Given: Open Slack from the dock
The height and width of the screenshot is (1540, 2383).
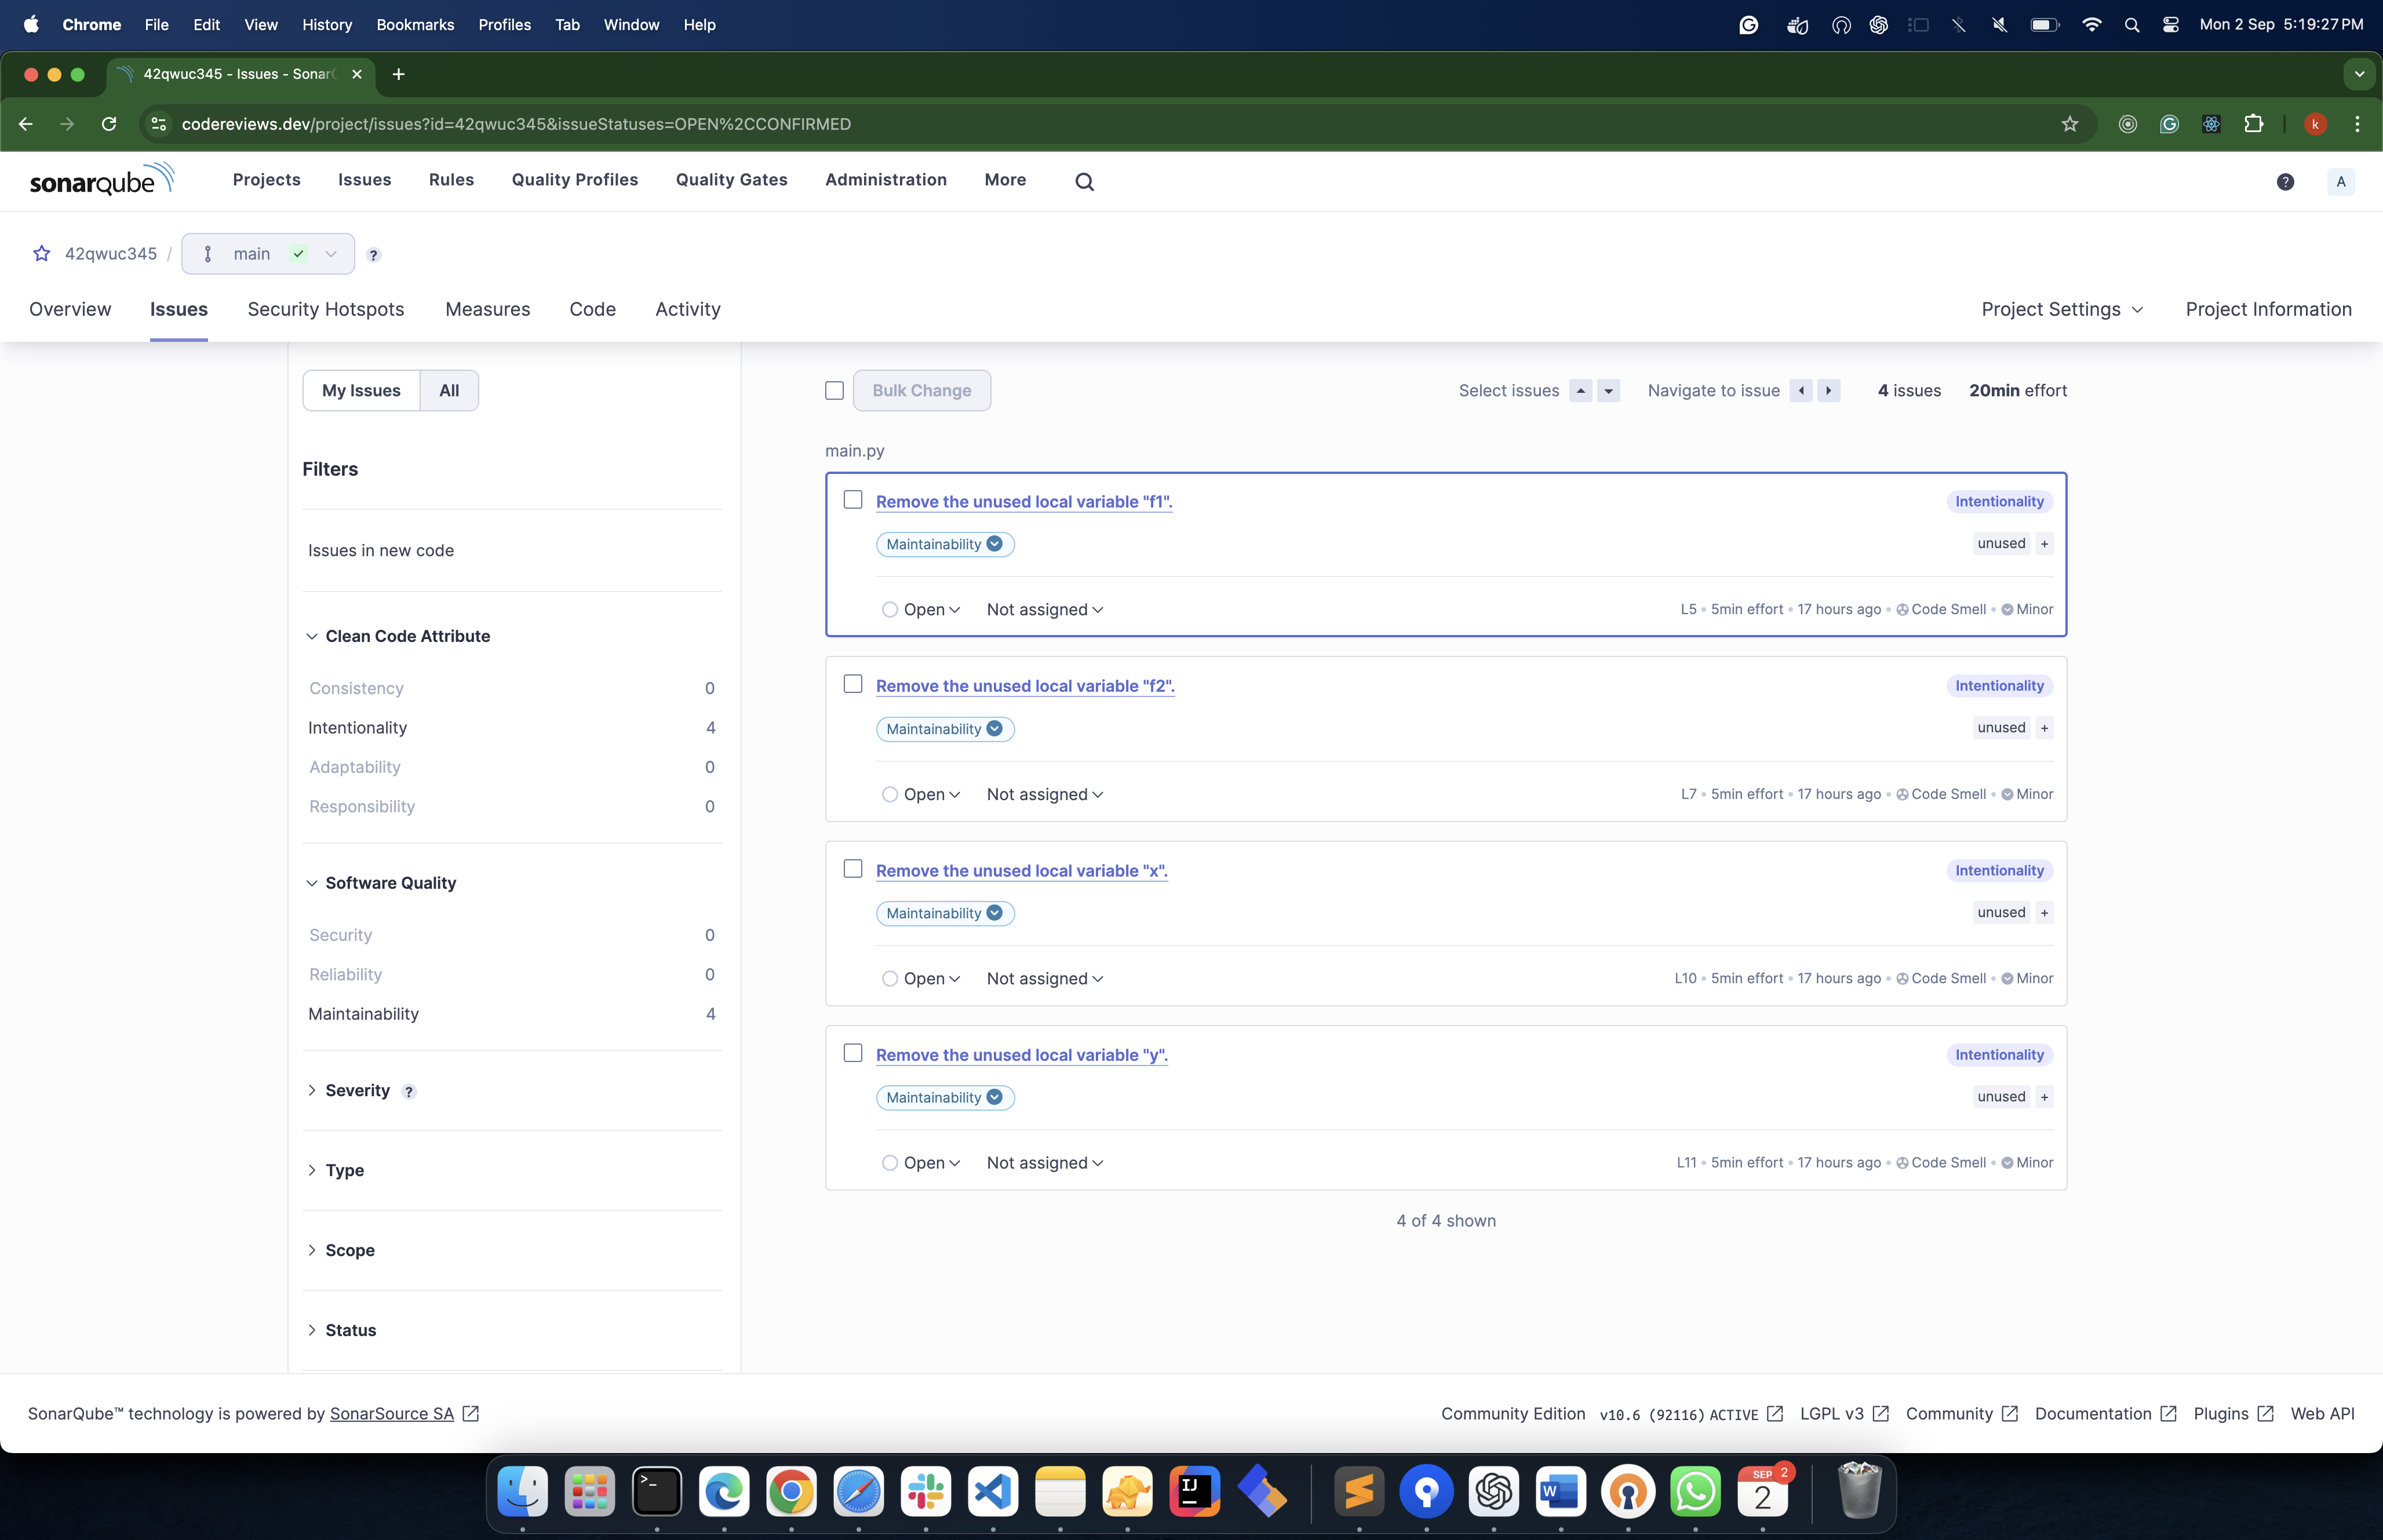Looking at the screenshot, I should click(925, 1492).
